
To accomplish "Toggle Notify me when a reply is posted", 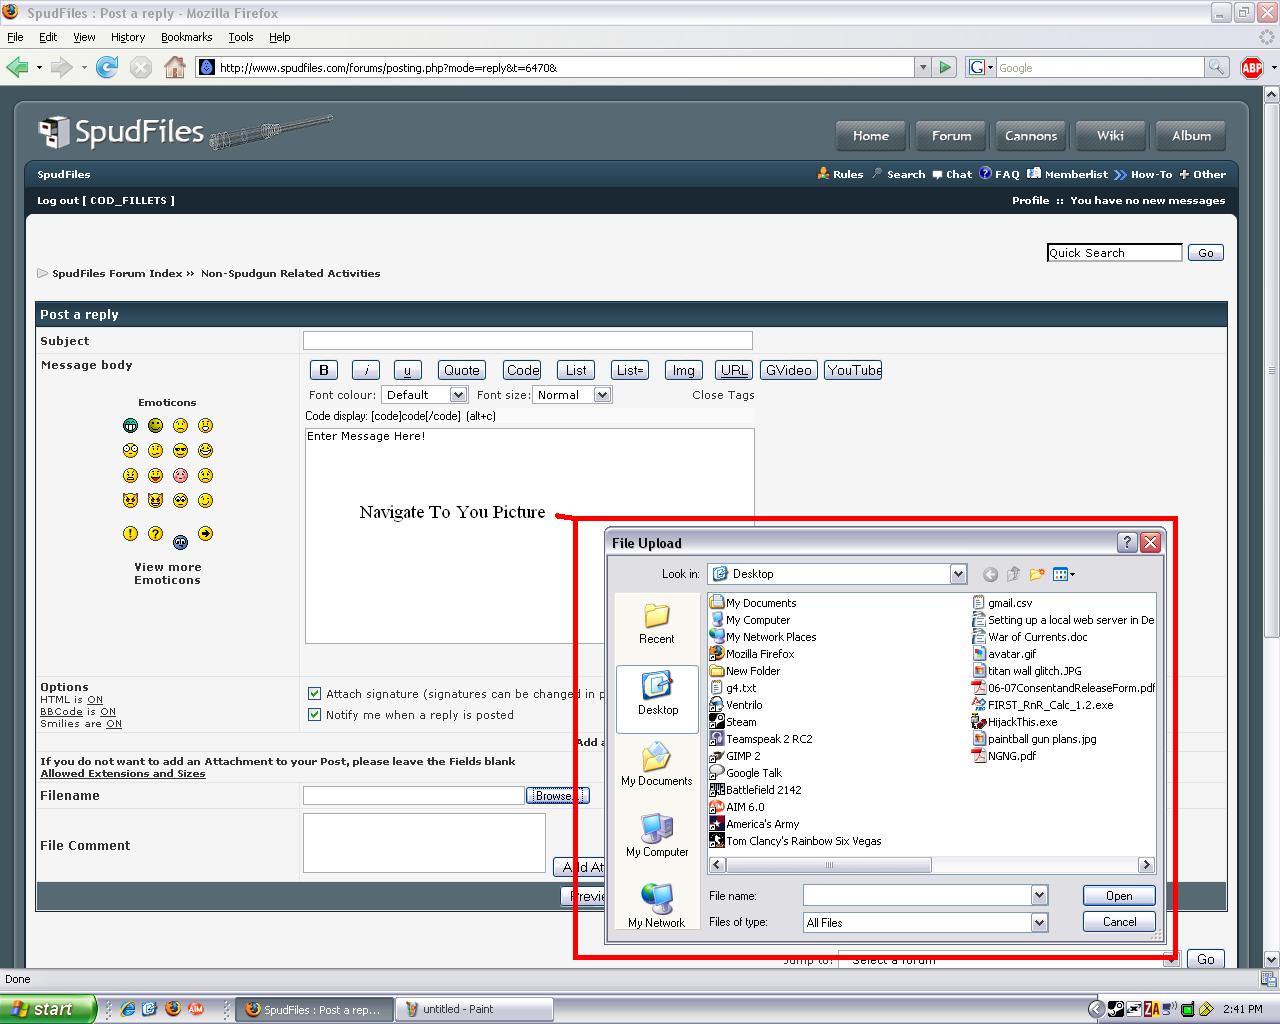I will [315, 715].
